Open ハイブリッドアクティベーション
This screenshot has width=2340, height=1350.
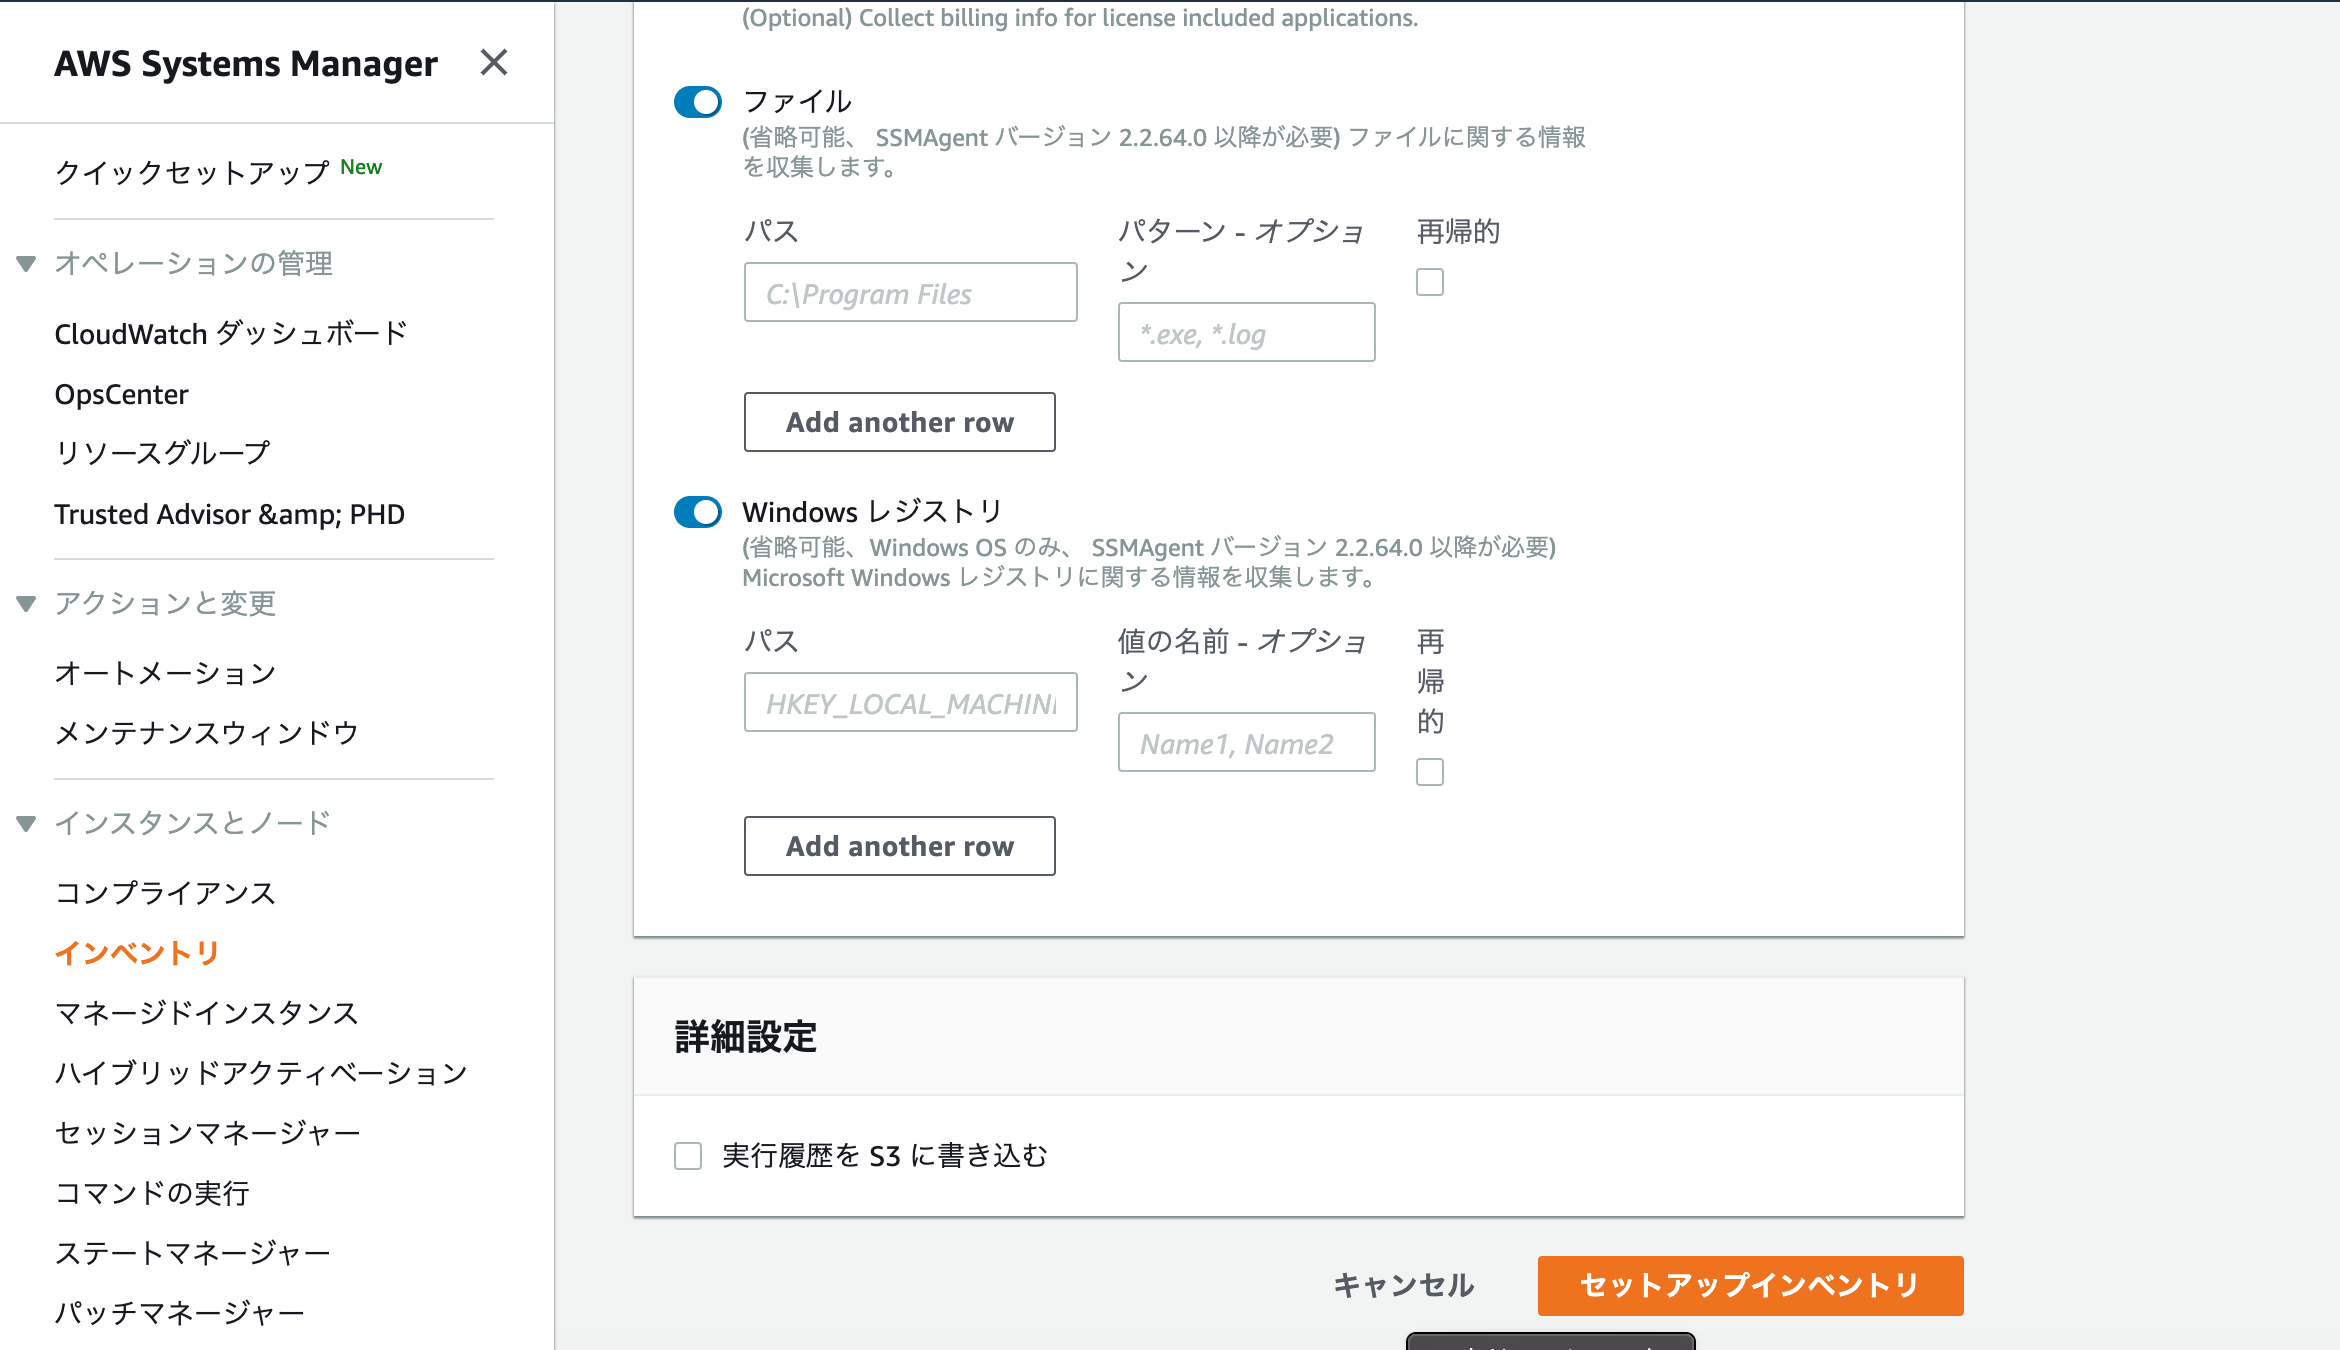tap(261, 1073)
